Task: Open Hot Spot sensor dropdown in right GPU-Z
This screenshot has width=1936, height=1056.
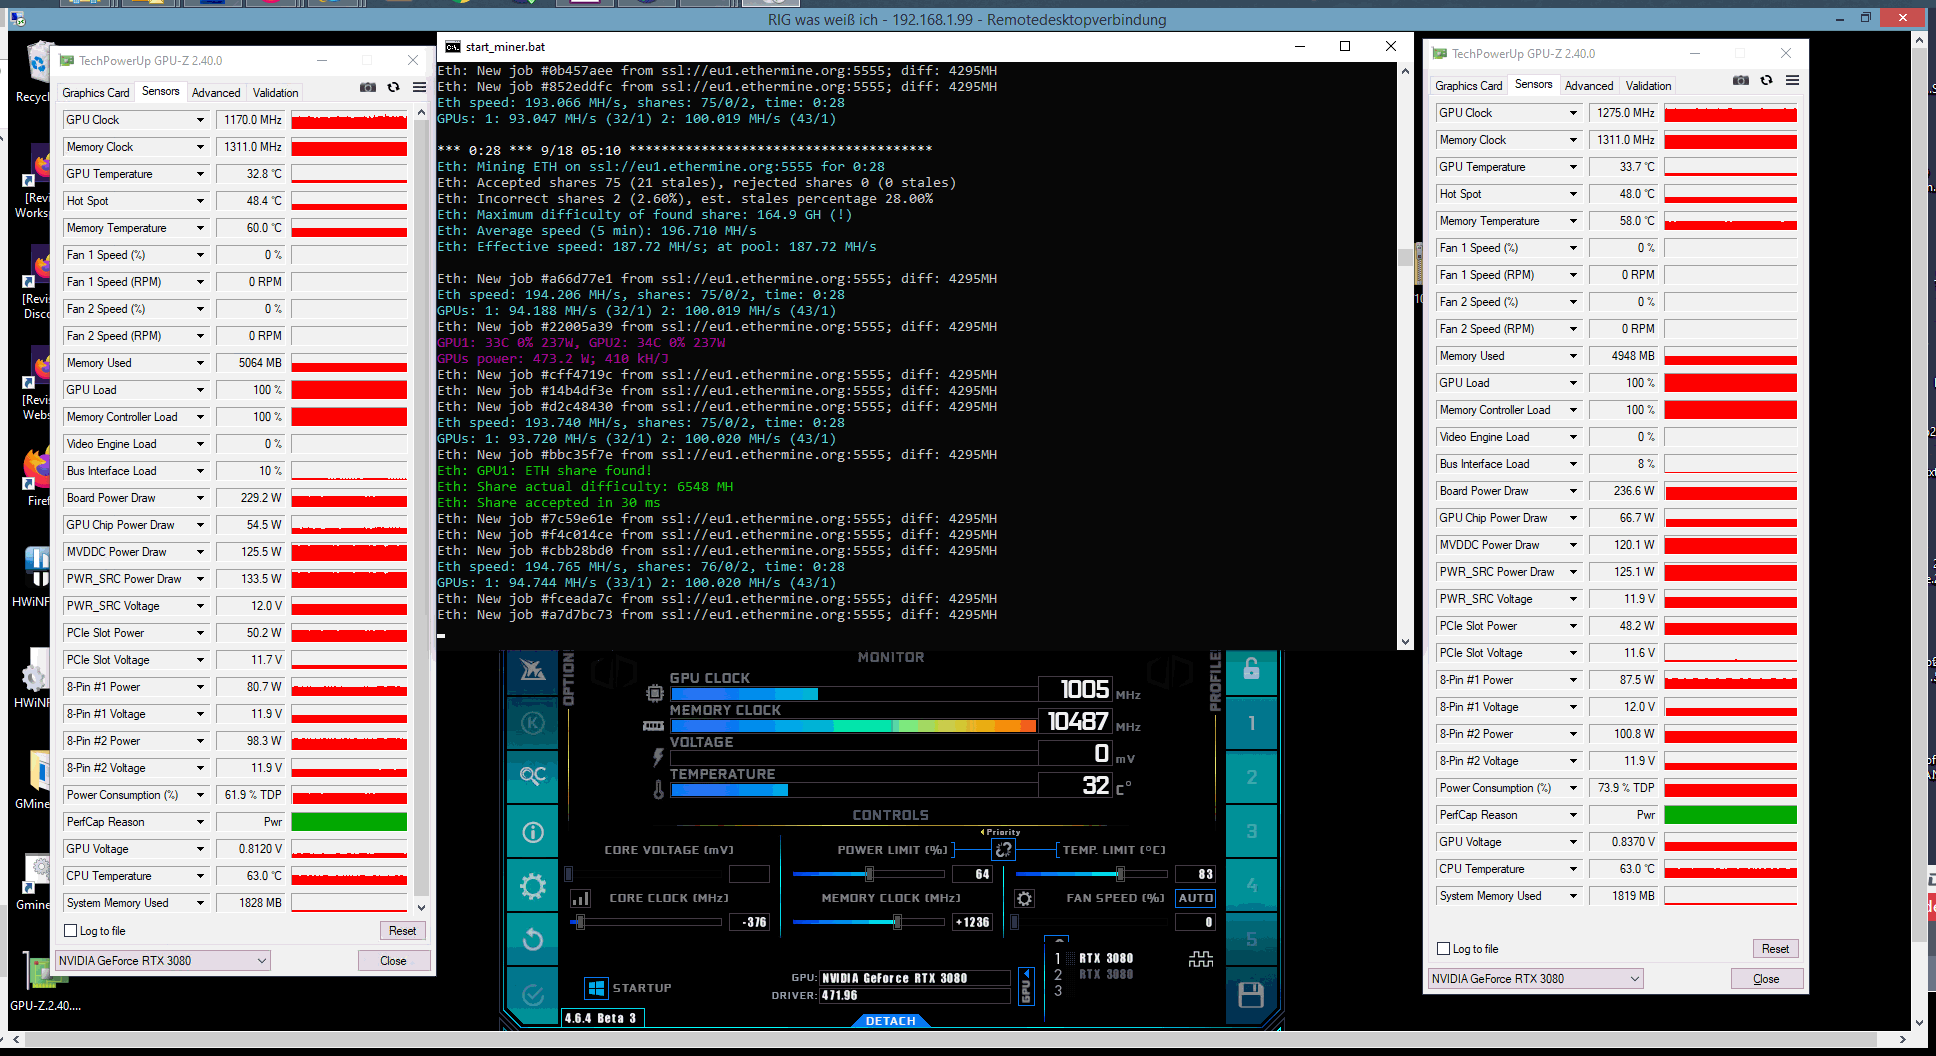Action: (1573, 193)
